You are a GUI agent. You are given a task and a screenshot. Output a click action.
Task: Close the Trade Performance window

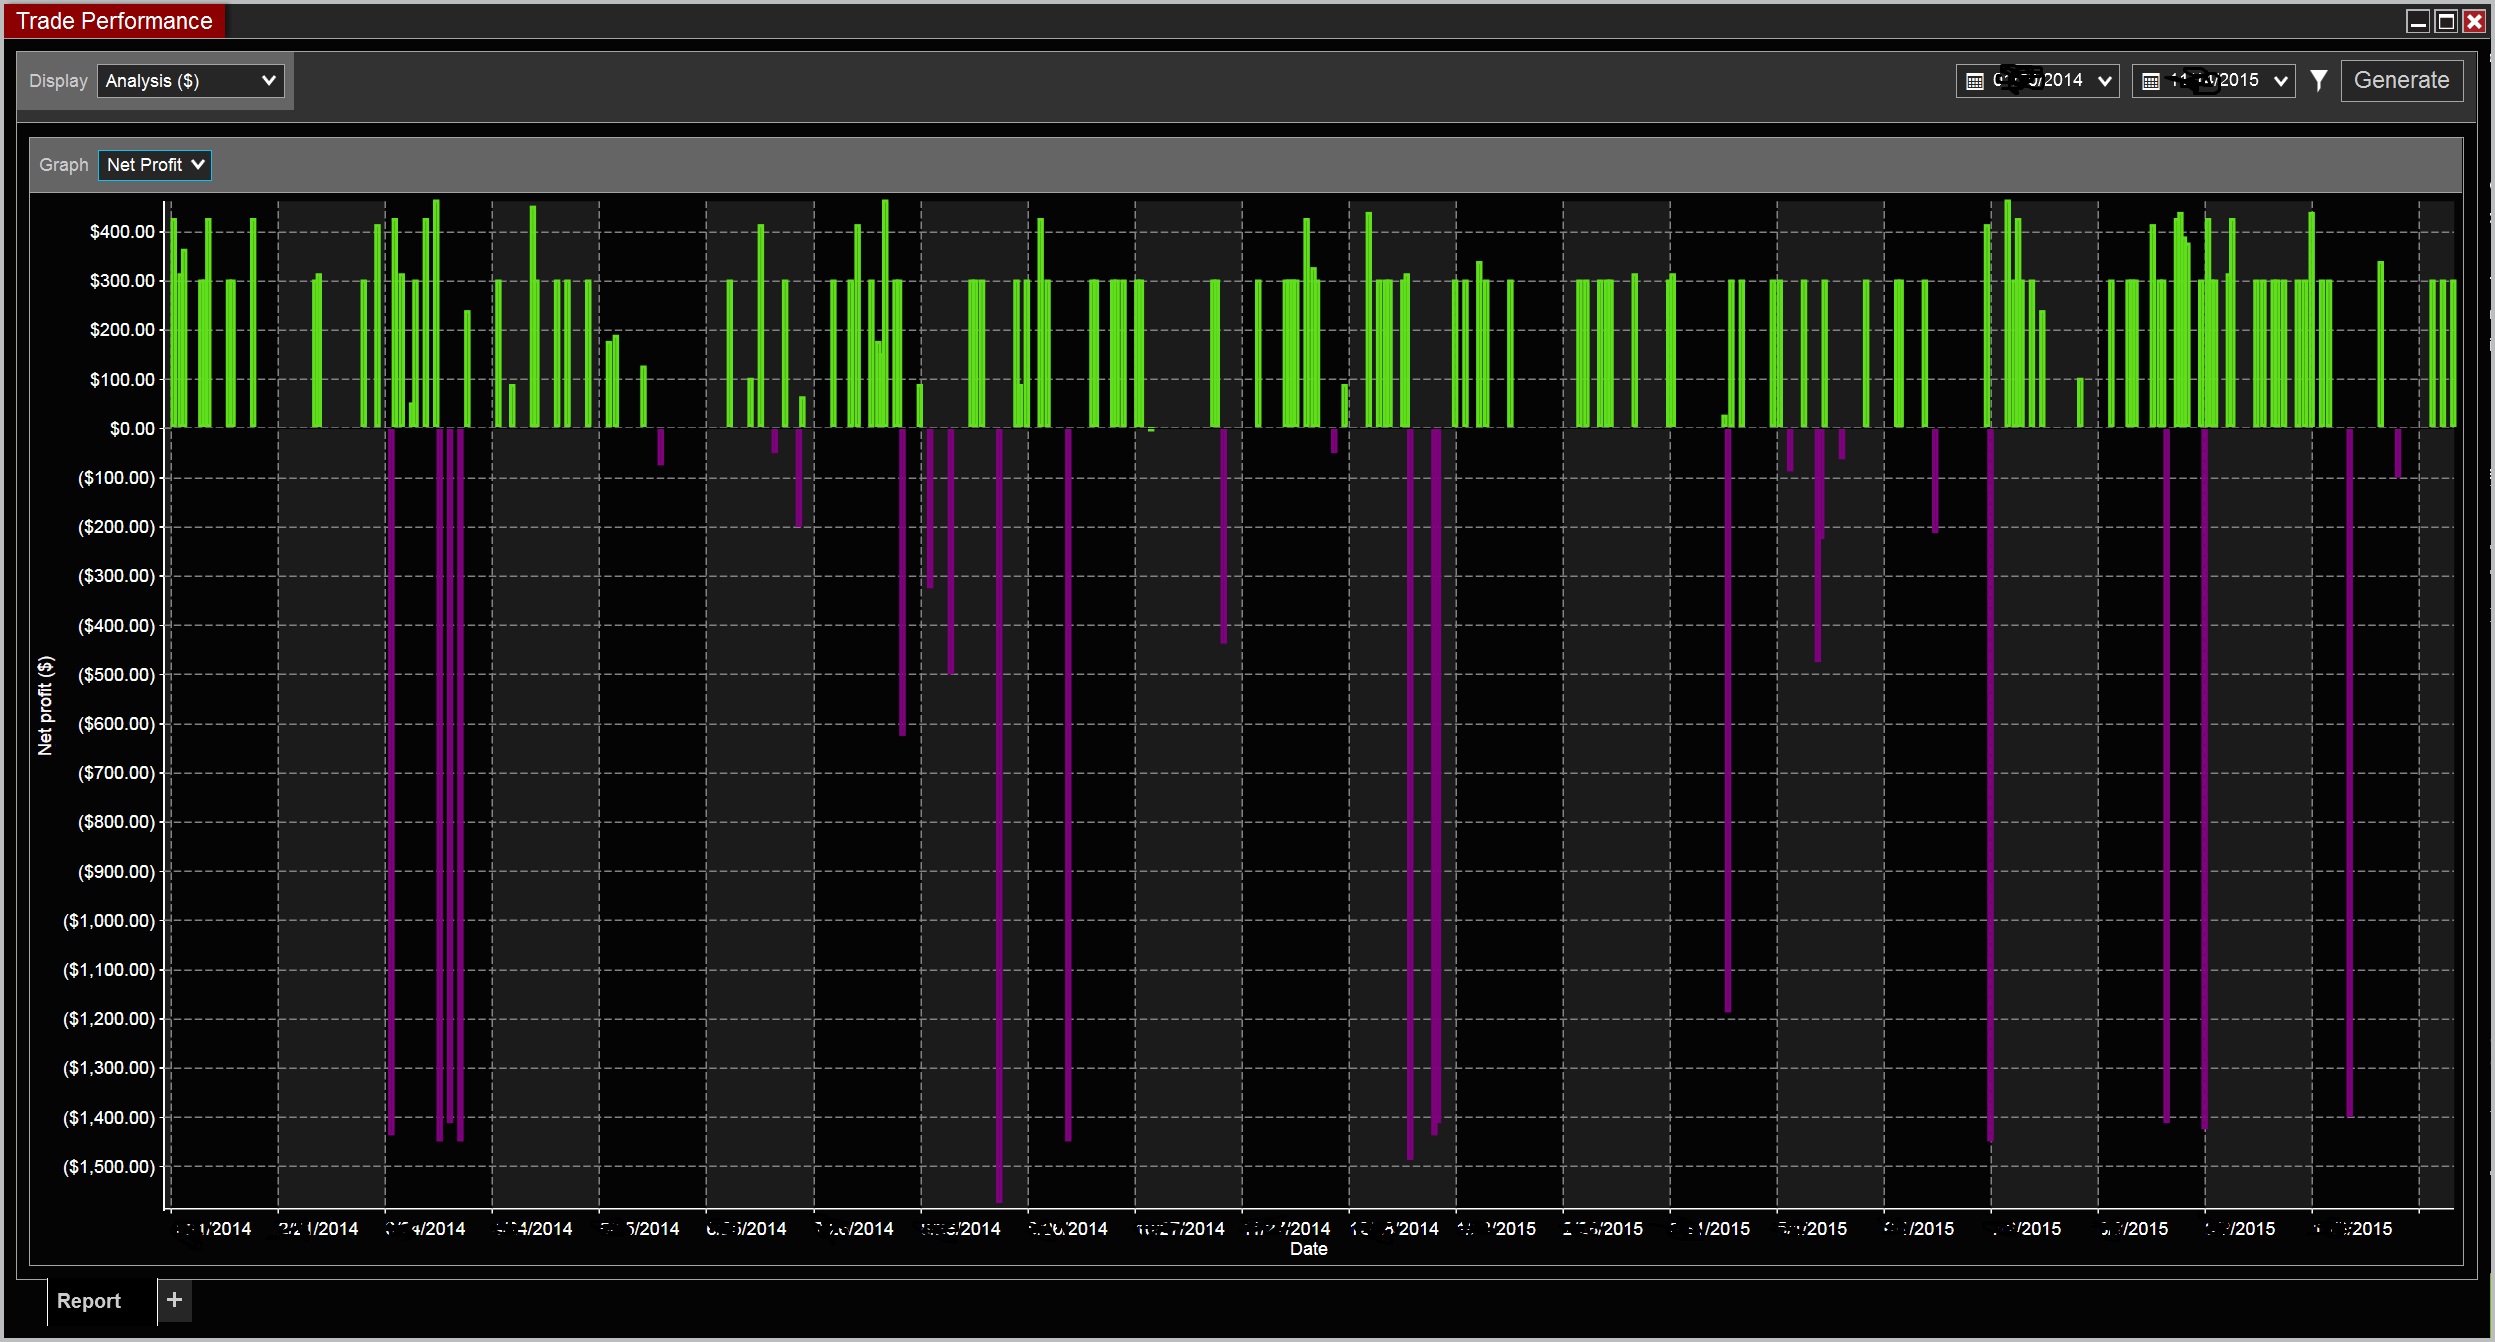pos(2474,21)
